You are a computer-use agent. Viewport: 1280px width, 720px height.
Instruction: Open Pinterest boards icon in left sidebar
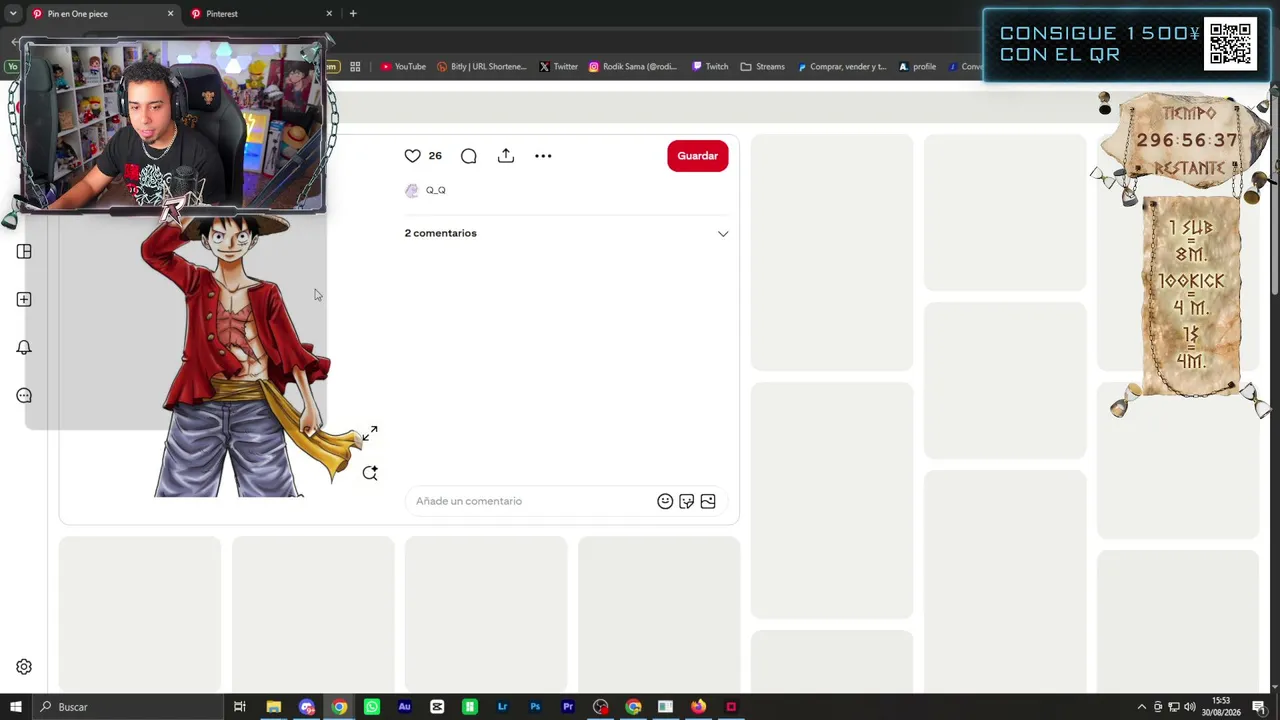pos(24,252)
